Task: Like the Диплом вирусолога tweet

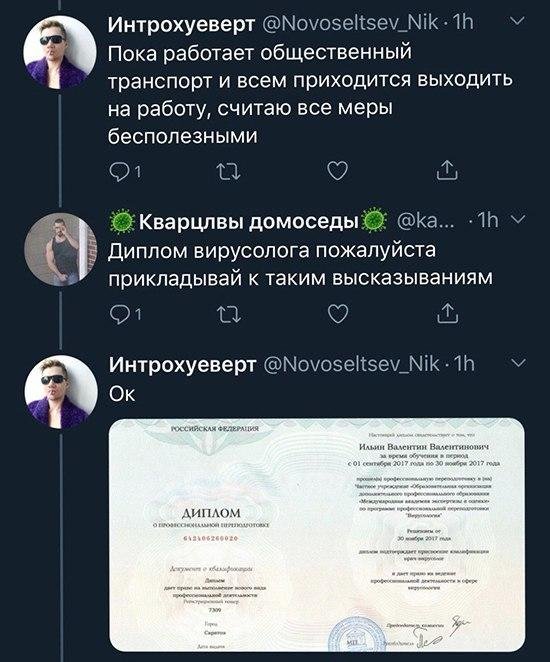Action: coord(338,314)
